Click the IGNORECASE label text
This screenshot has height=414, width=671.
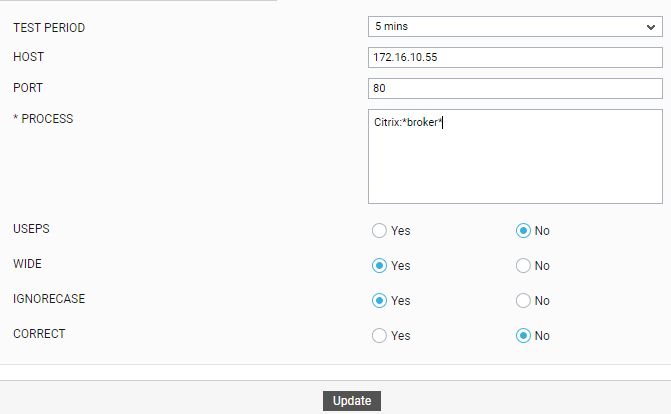click(49, 299)
